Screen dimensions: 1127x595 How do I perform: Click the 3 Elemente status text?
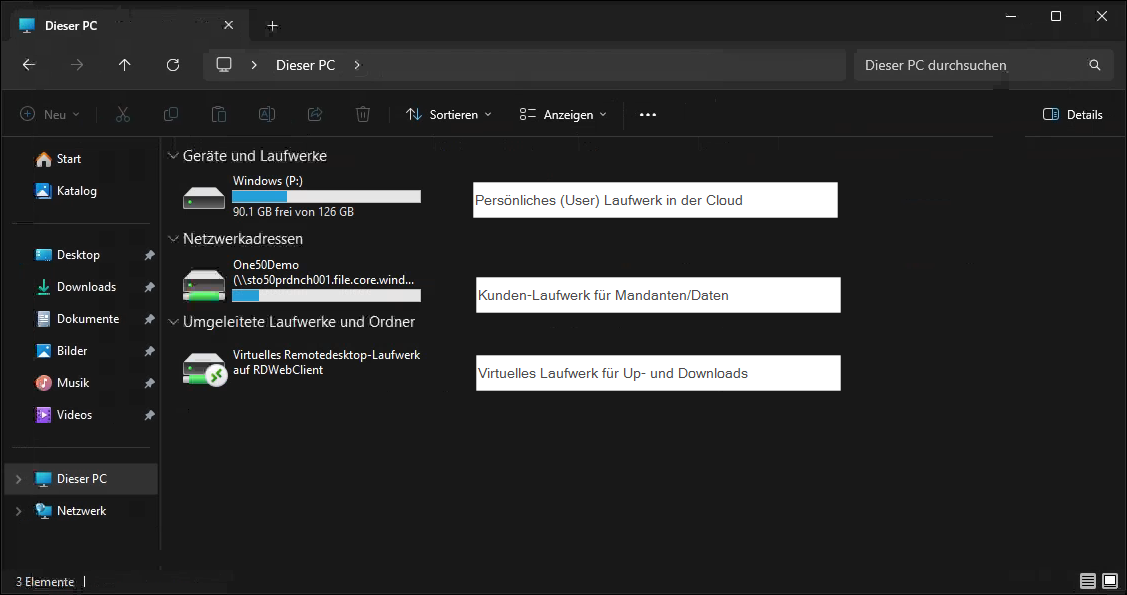45,582
